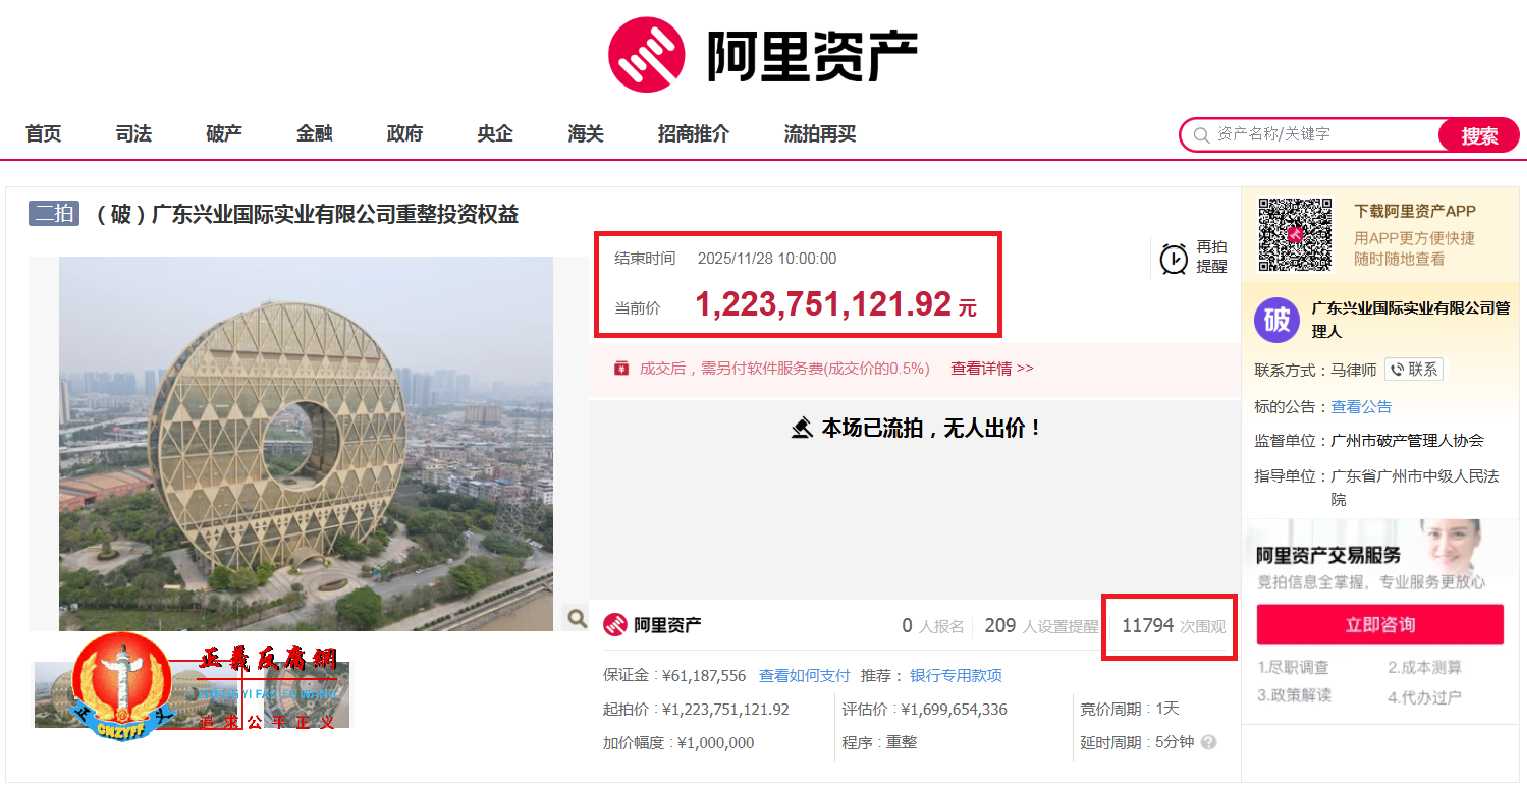
Task: Click the zoom magnifier icon on the auction photo
Action: click(x=577, y=619)
